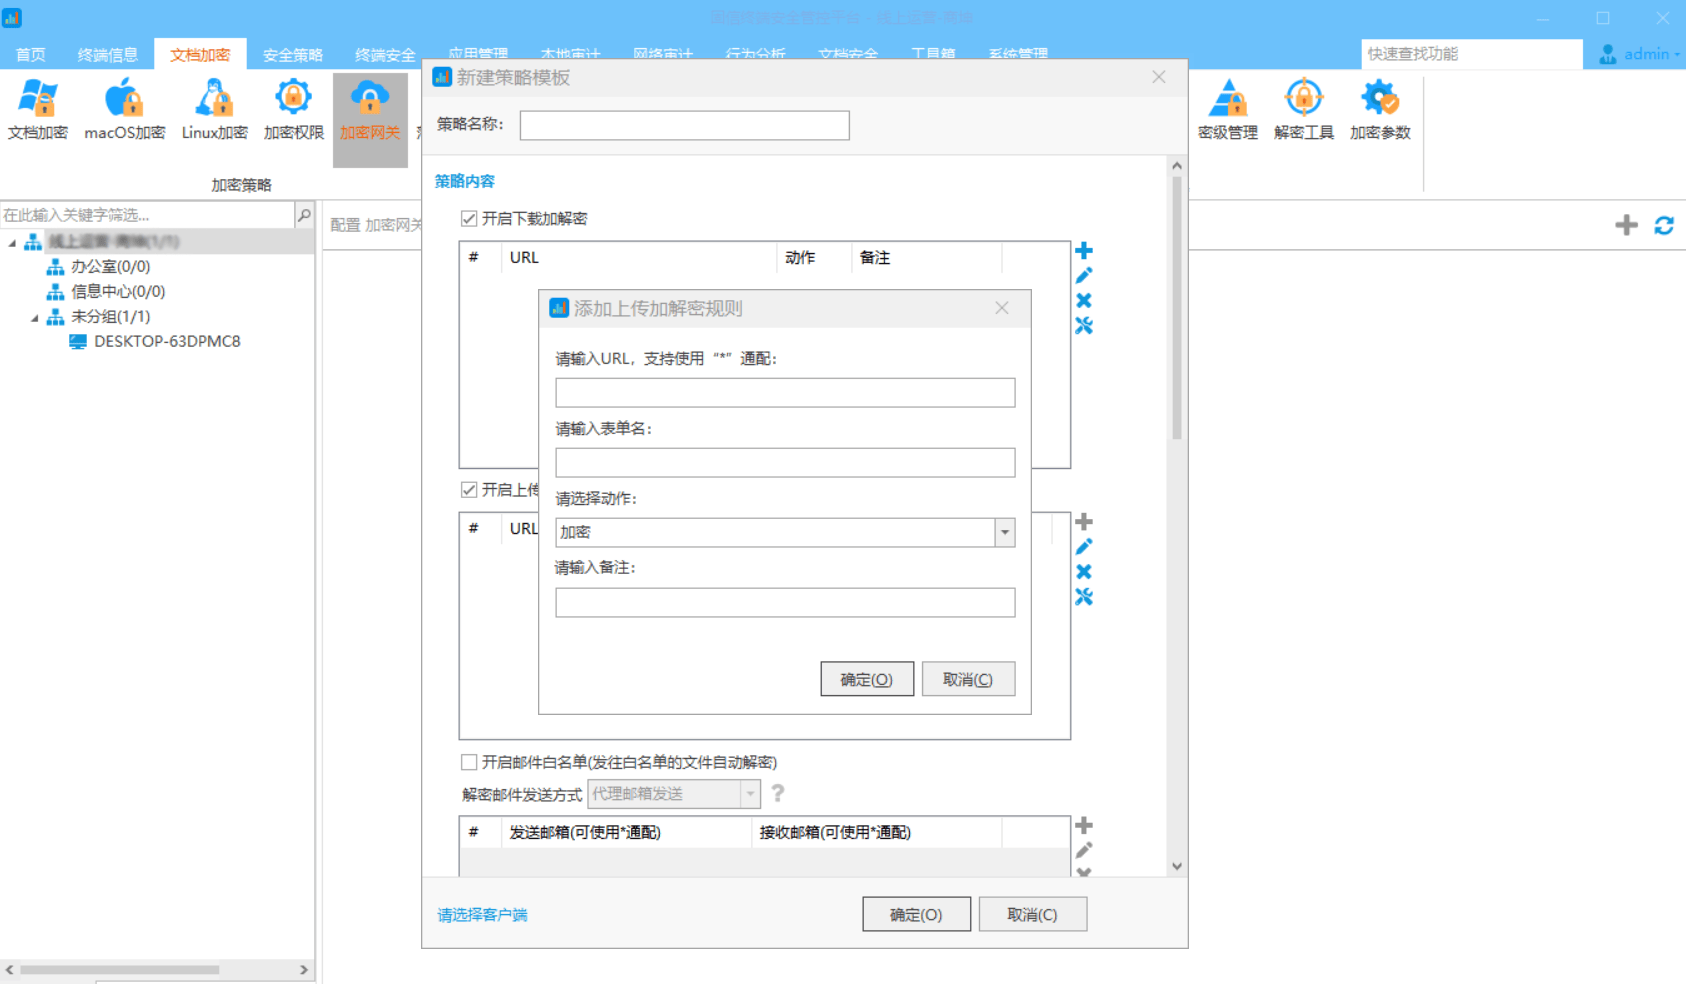Disable the 开启下载加解密 checkbox
This screenshot has width=1686, height=984.
[x=468, y=218]
